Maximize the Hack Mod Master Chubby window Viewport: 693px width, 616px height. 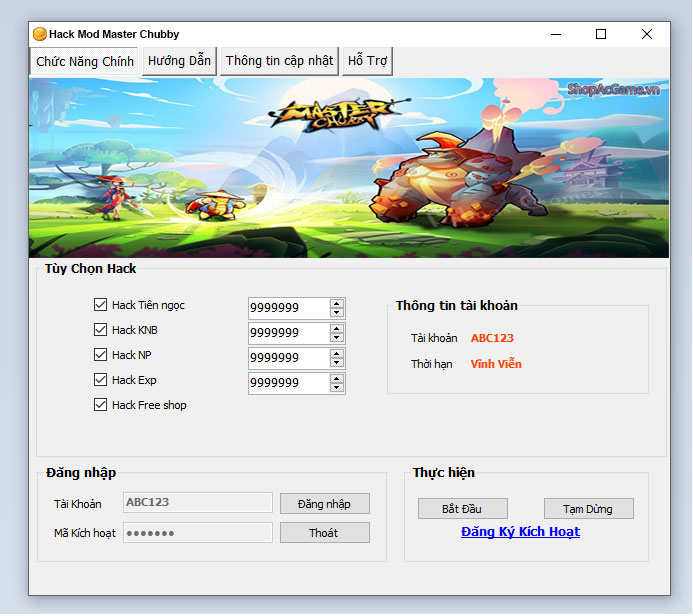point(601,34)
